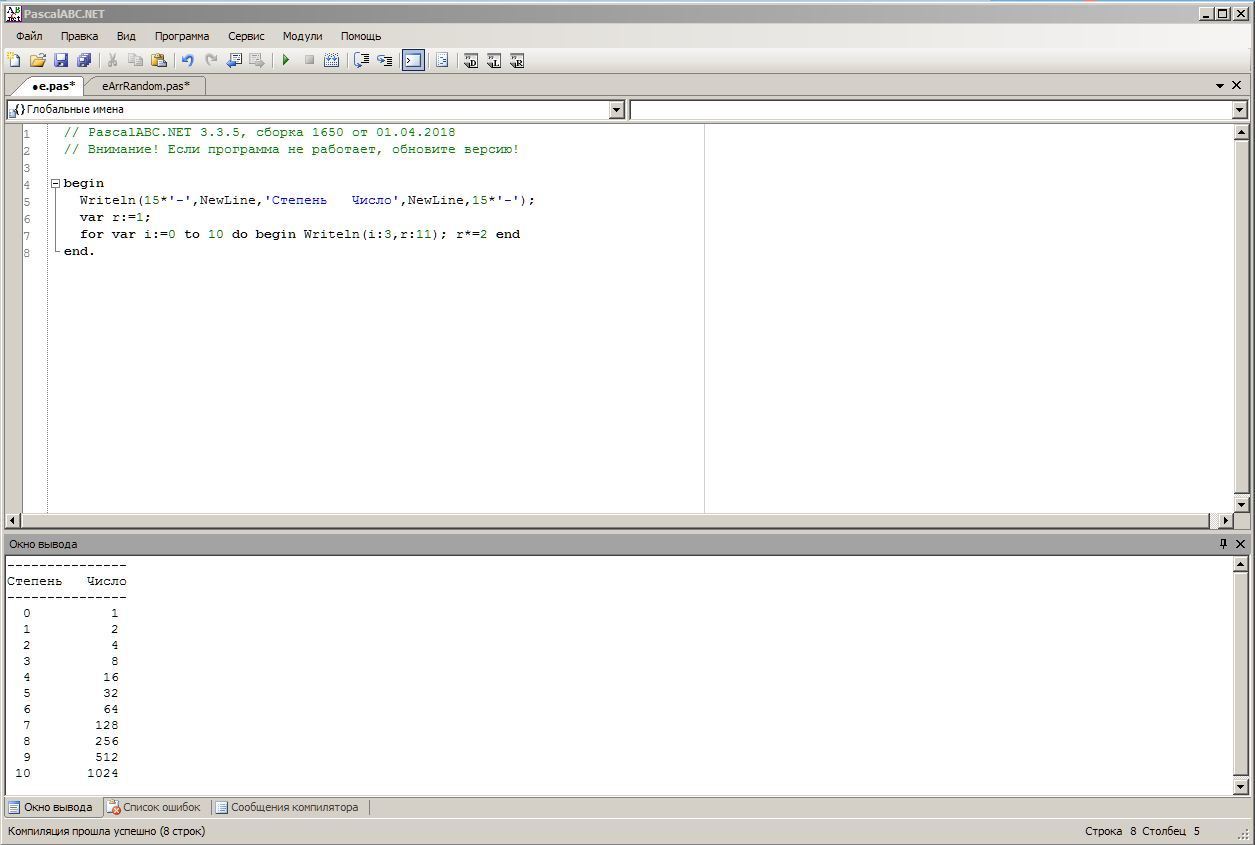Undo the last edit
Screen dimensions: 1255x845
[x=187, y=61]
